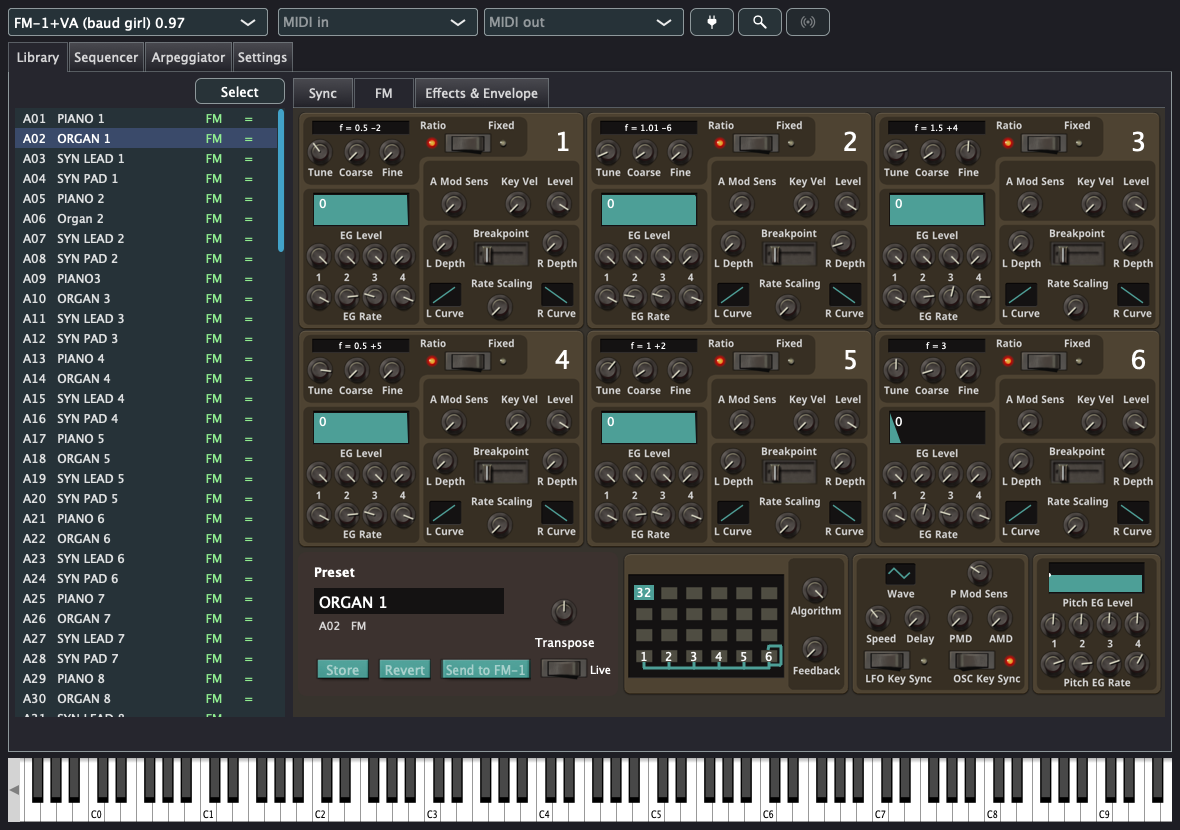Click operator 6 Breakpoint slider

1077,473
